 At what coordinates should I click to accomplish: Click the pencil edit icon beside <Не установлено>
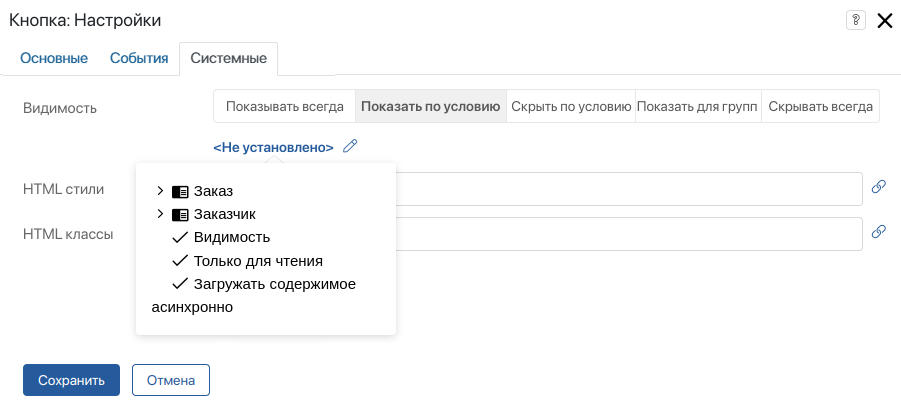coord(349,146)
